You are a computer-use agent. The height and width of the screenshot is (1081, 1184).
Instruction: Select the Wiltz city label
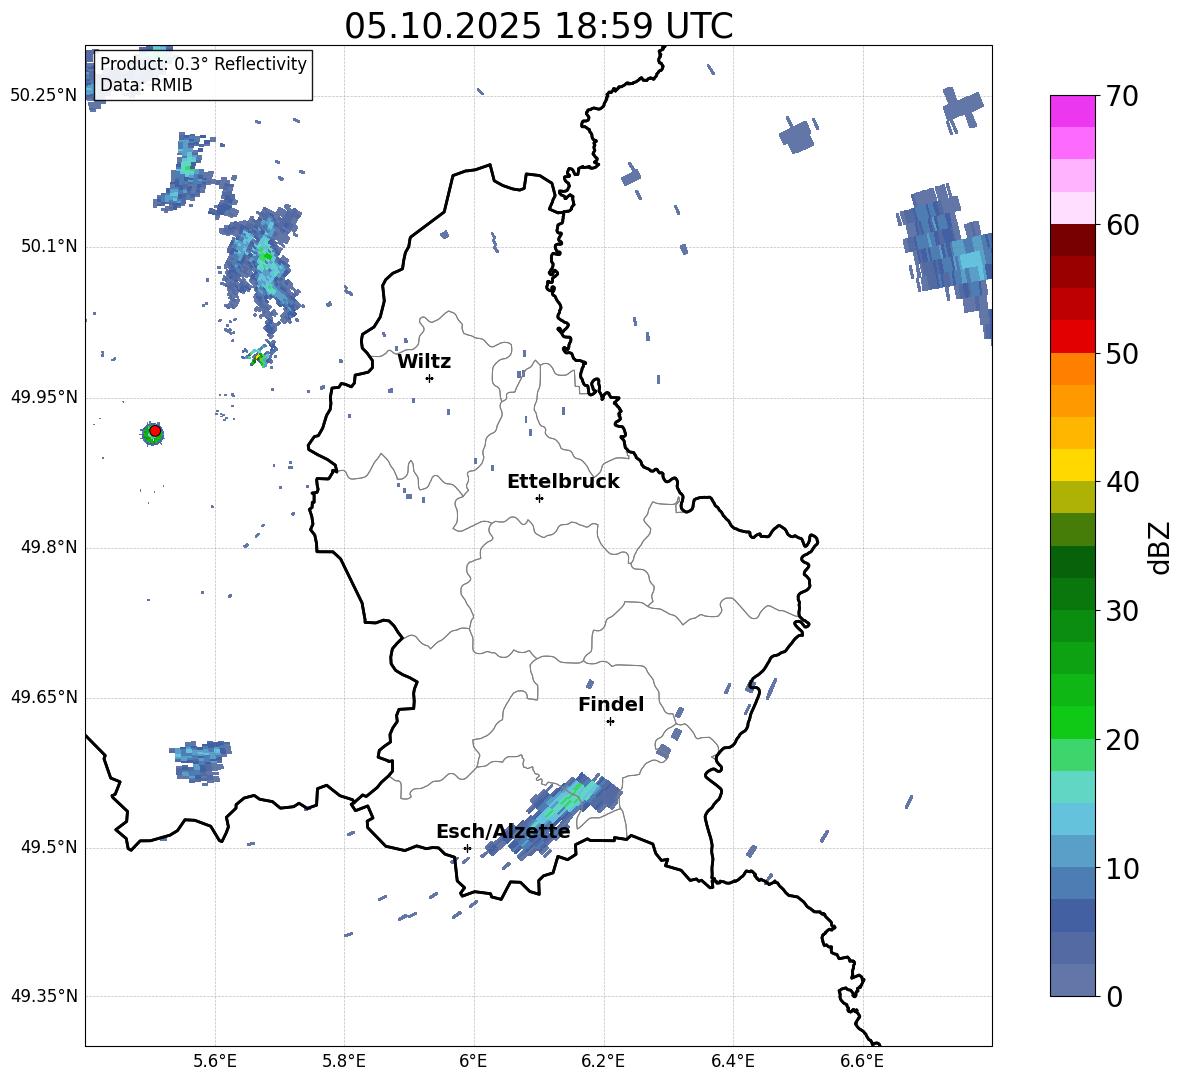coord(424,362)
